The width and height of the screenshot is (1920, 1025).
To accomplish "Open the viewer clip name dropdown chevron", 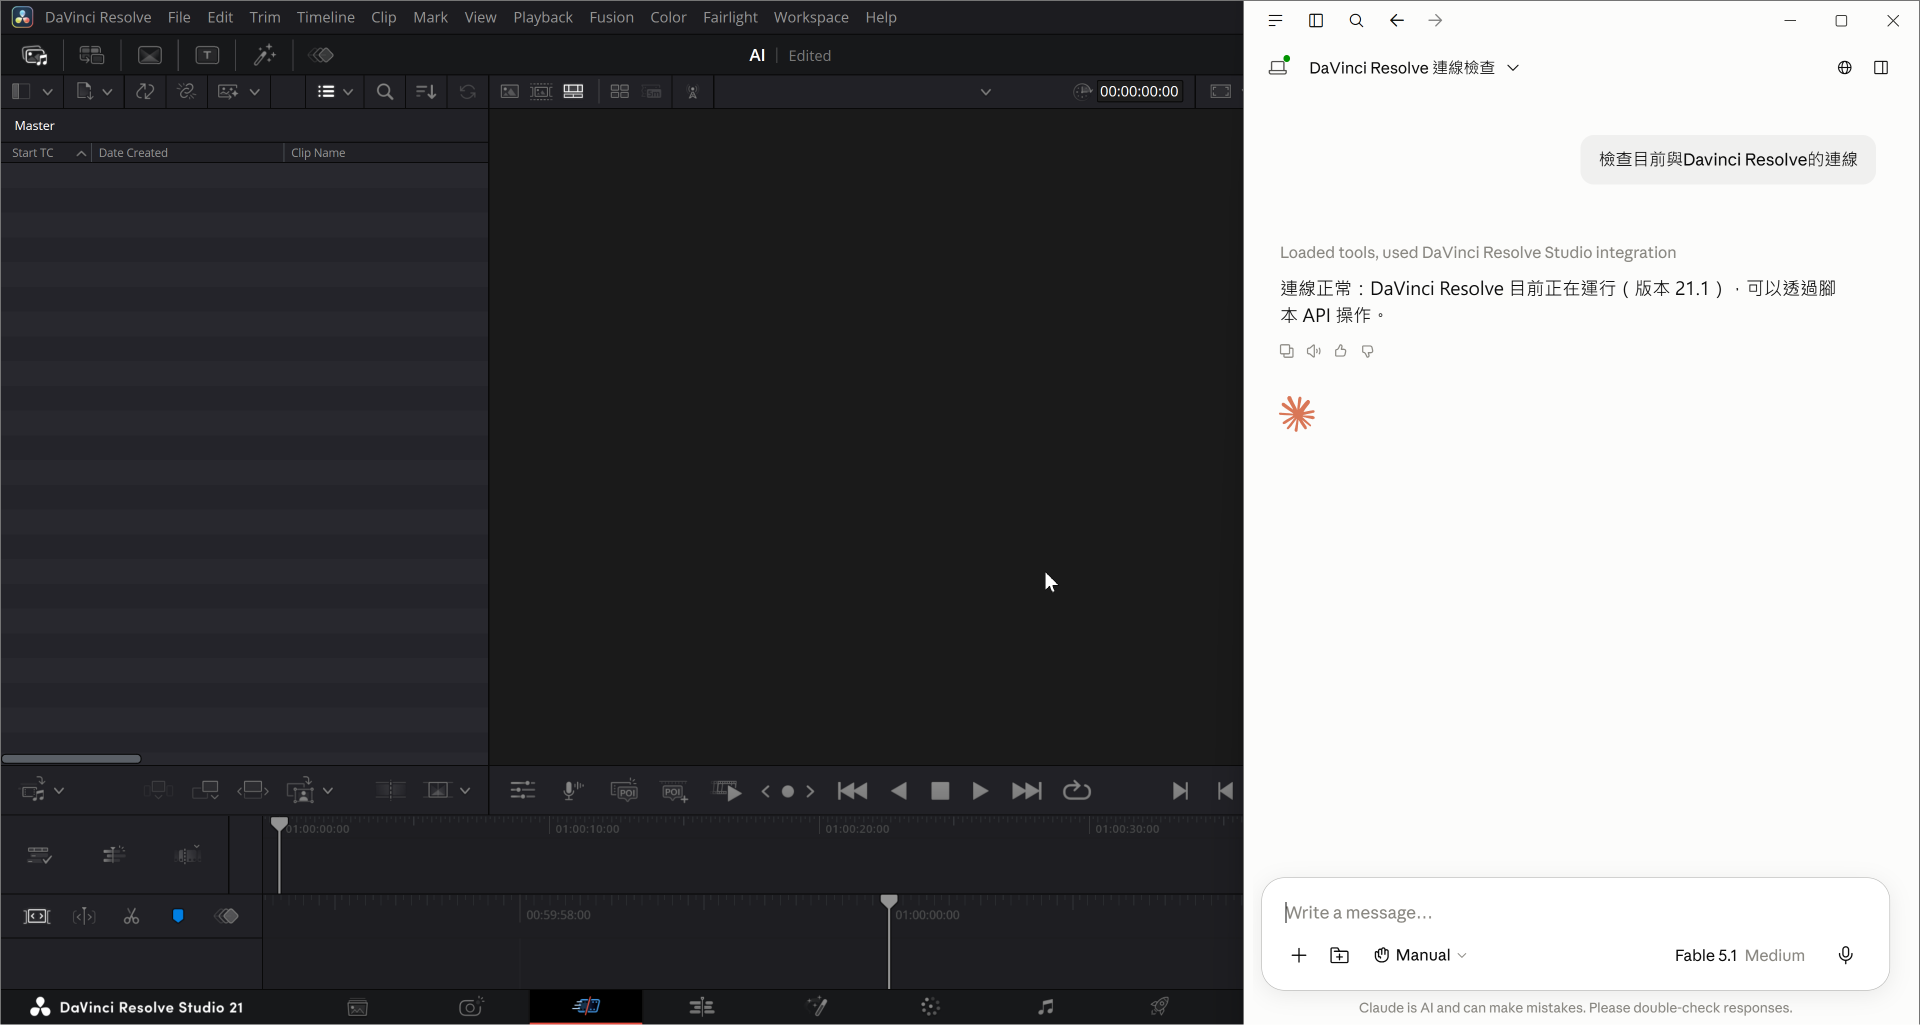I will [986, 91].
